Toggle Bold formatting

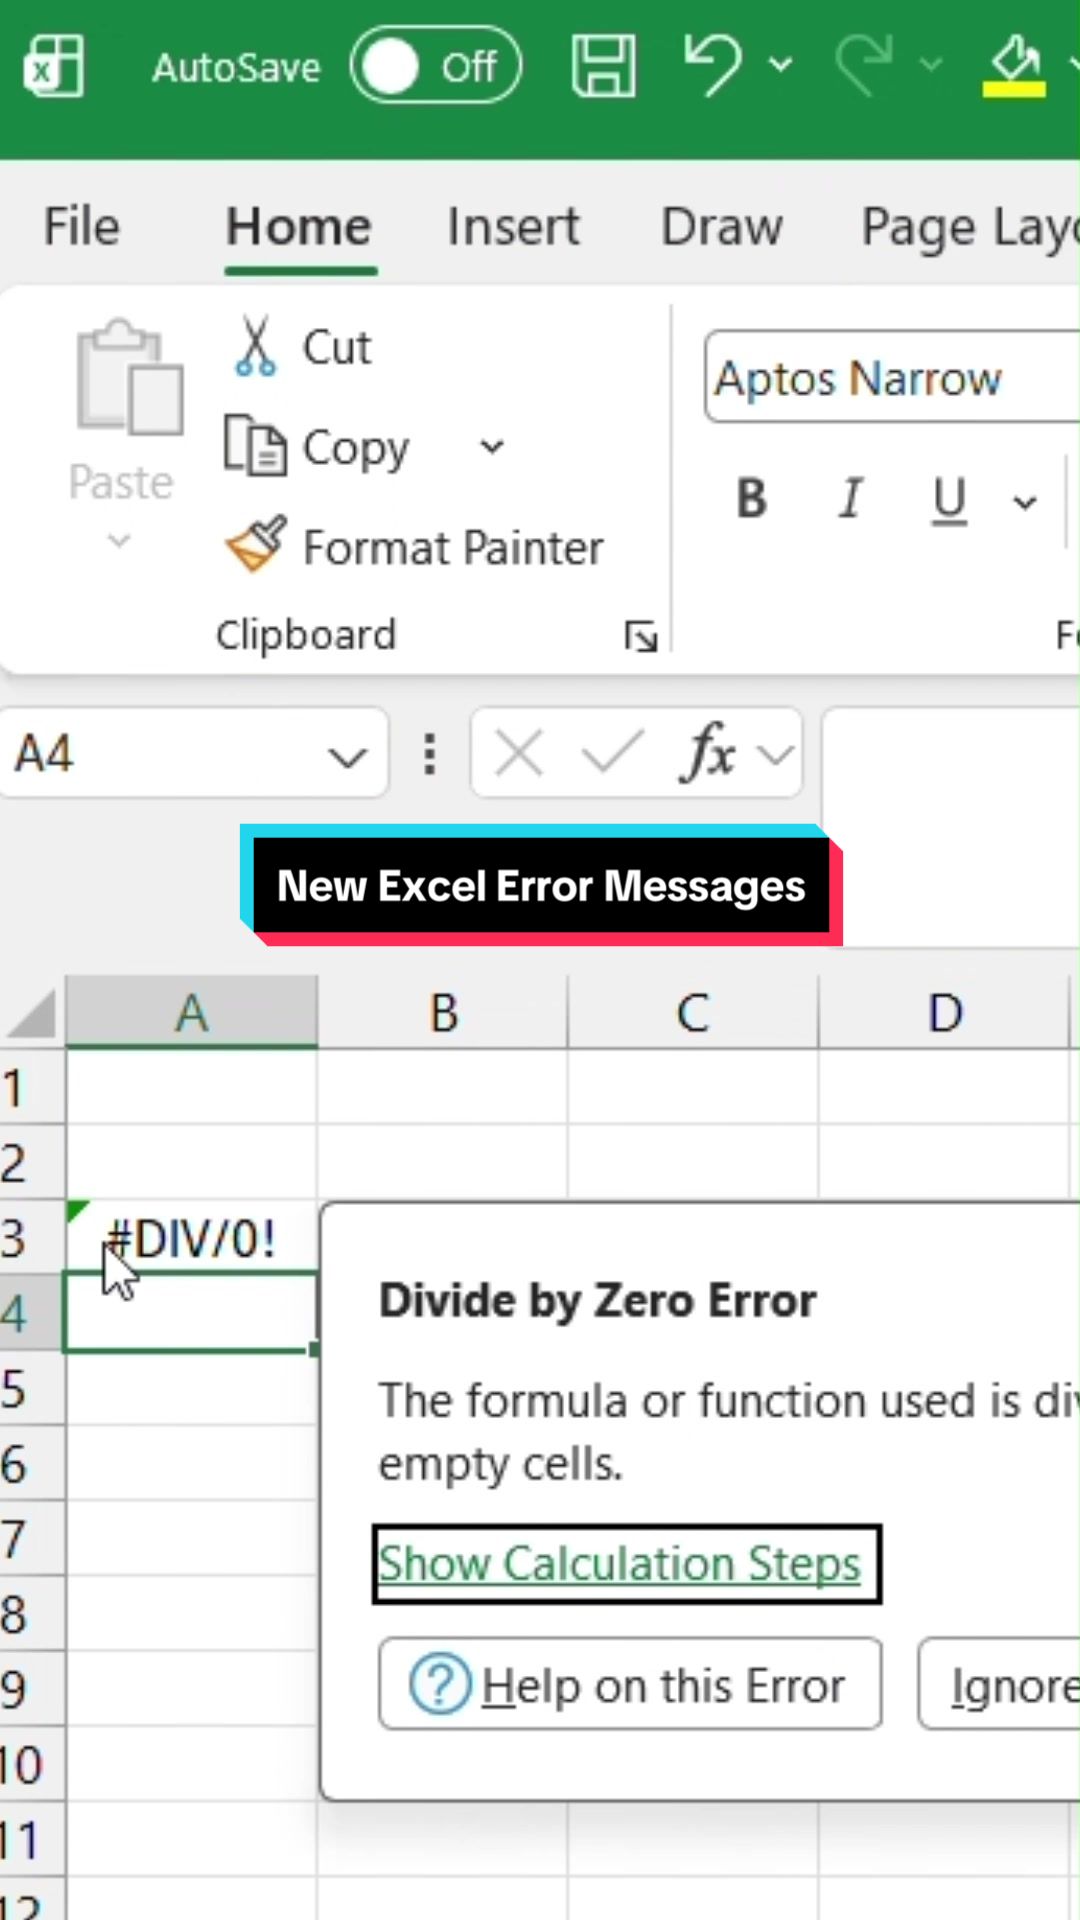tap(751, 498)
